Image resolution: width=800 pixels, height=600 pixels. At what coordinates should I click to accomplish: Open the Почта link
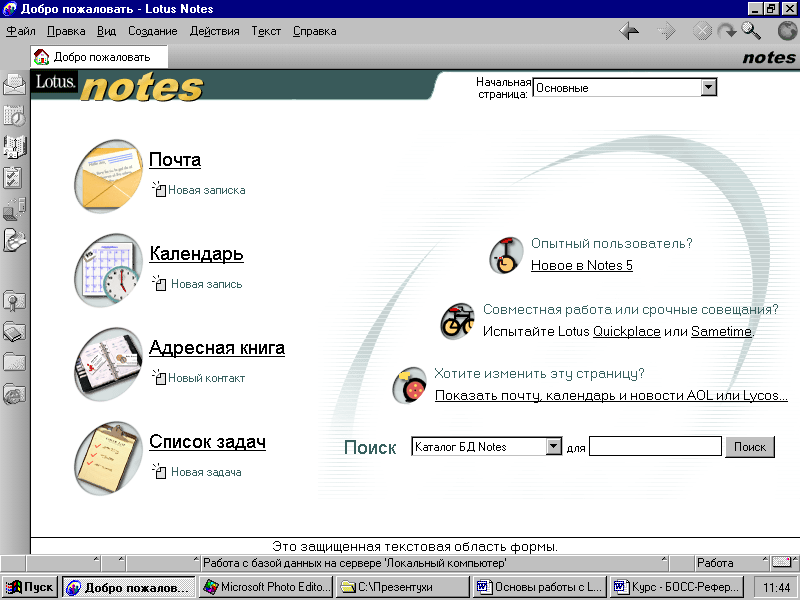[175, 160]
